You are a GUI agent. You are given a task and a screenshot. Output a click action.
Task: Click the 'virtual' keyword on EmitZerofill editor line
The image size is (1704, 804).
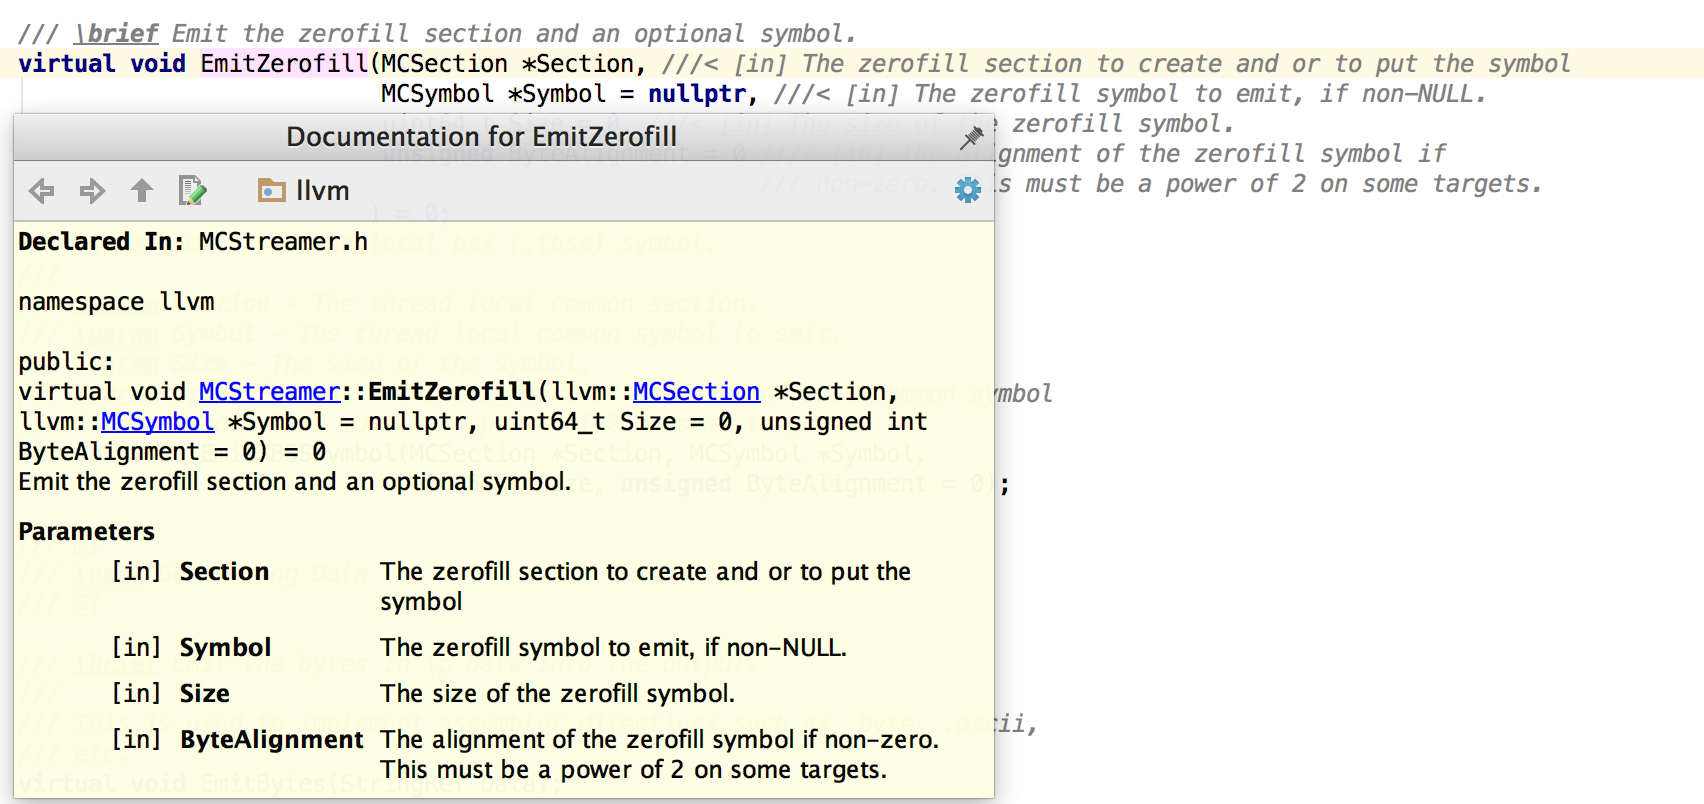(67, 64)
